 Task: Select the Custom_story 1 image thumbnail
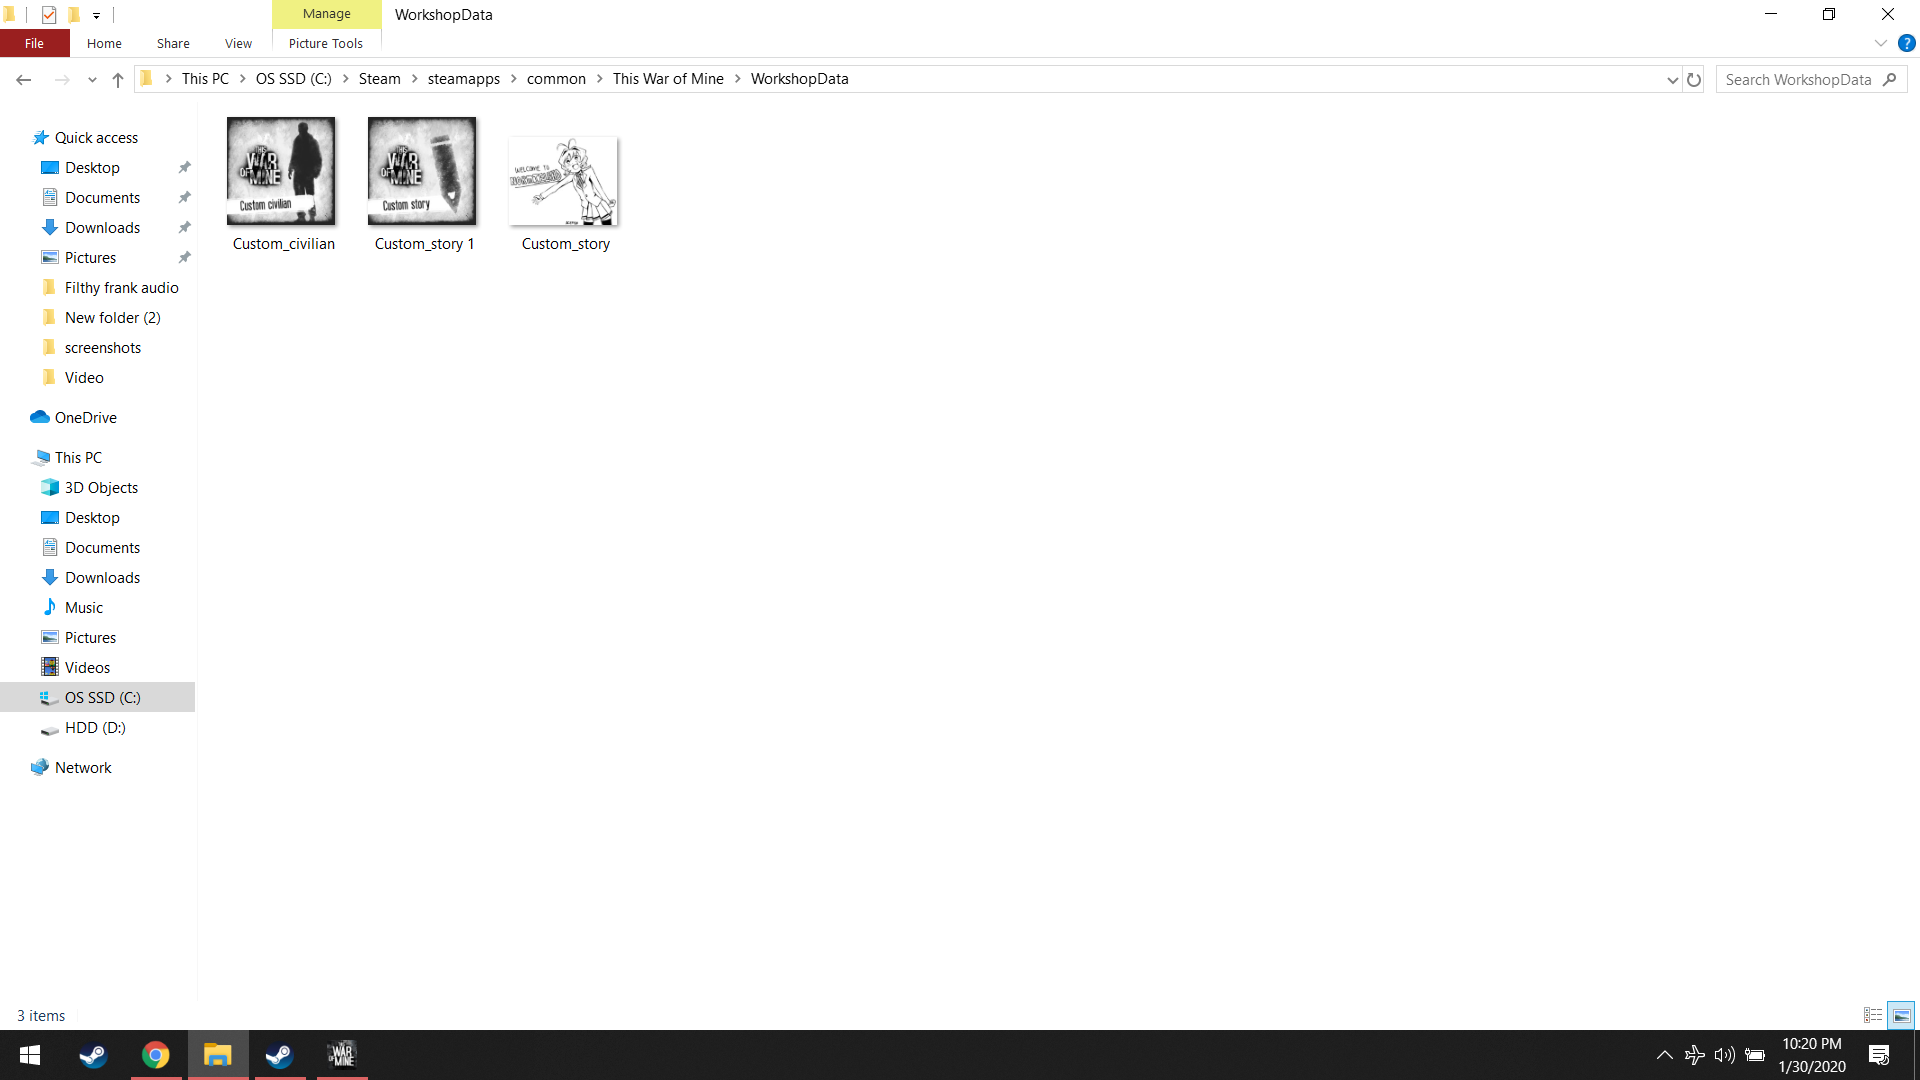pyautogui.click(x=422, y=171)
